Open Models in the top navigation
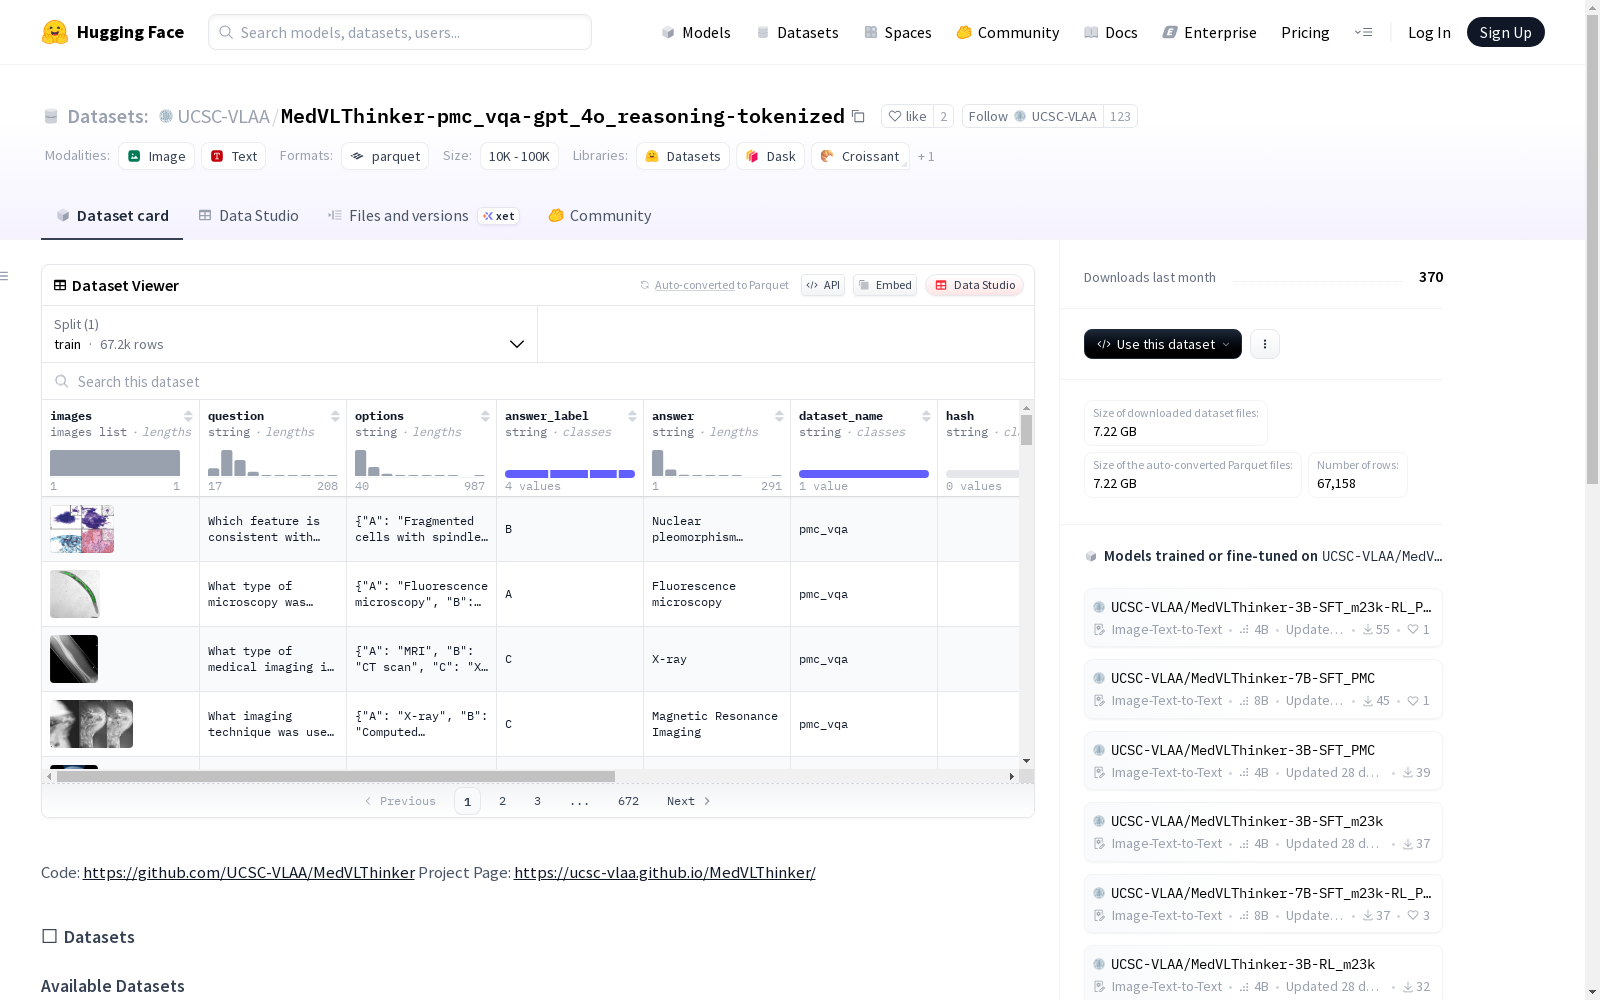This screenshot has height=1000, width=1600. tap(696, 32)
